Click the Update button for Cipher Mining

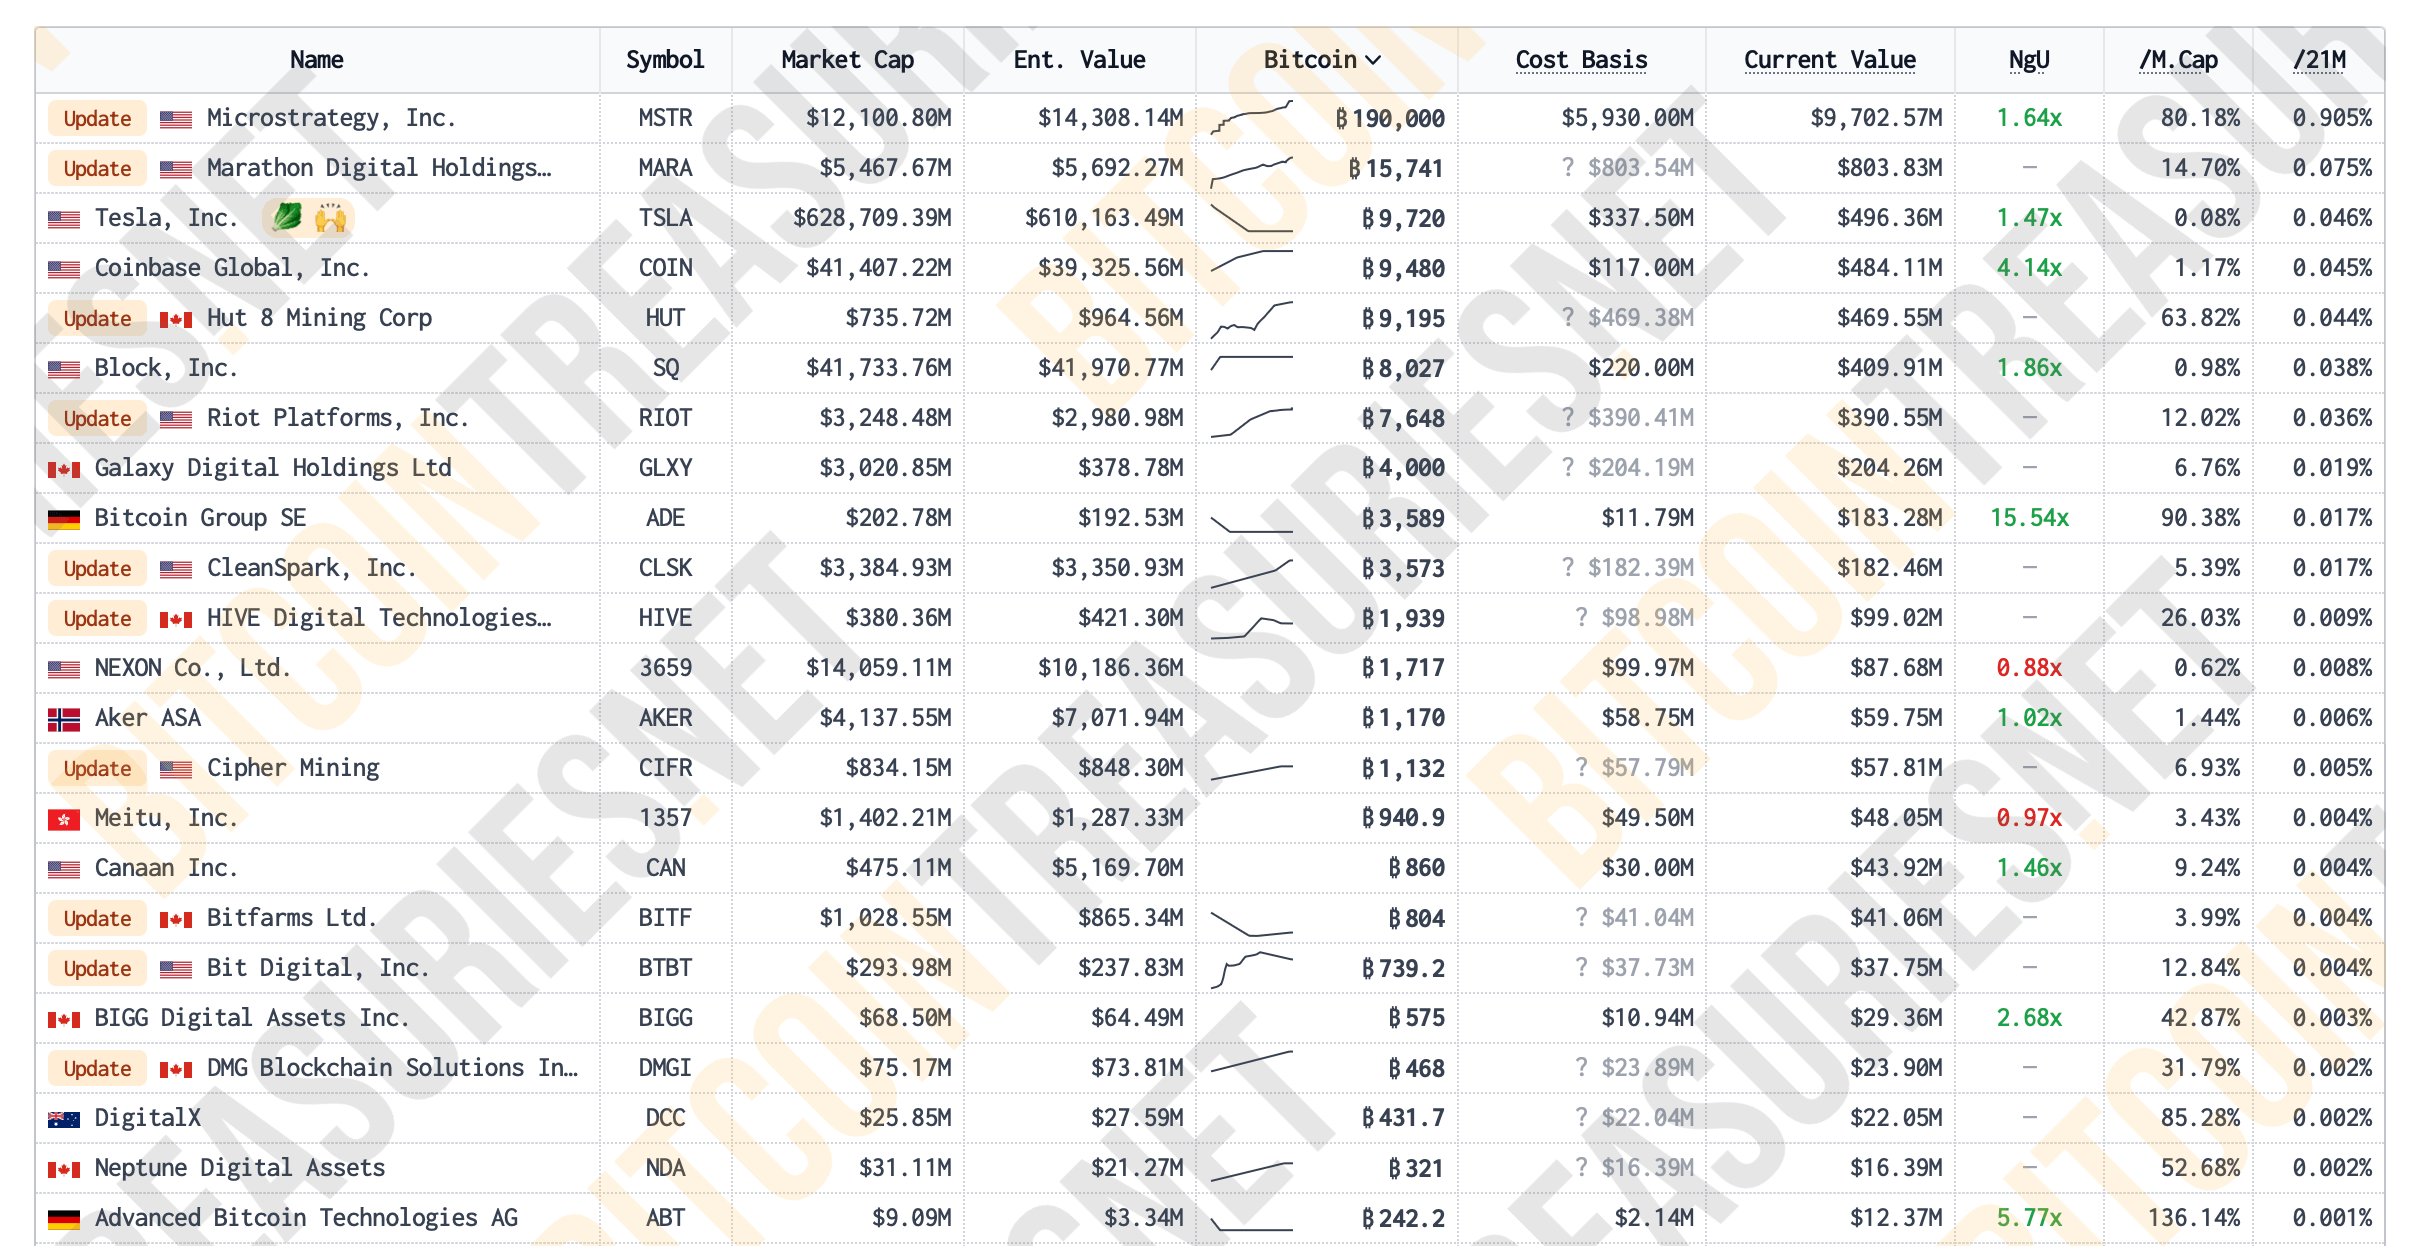tap(97, 768)
